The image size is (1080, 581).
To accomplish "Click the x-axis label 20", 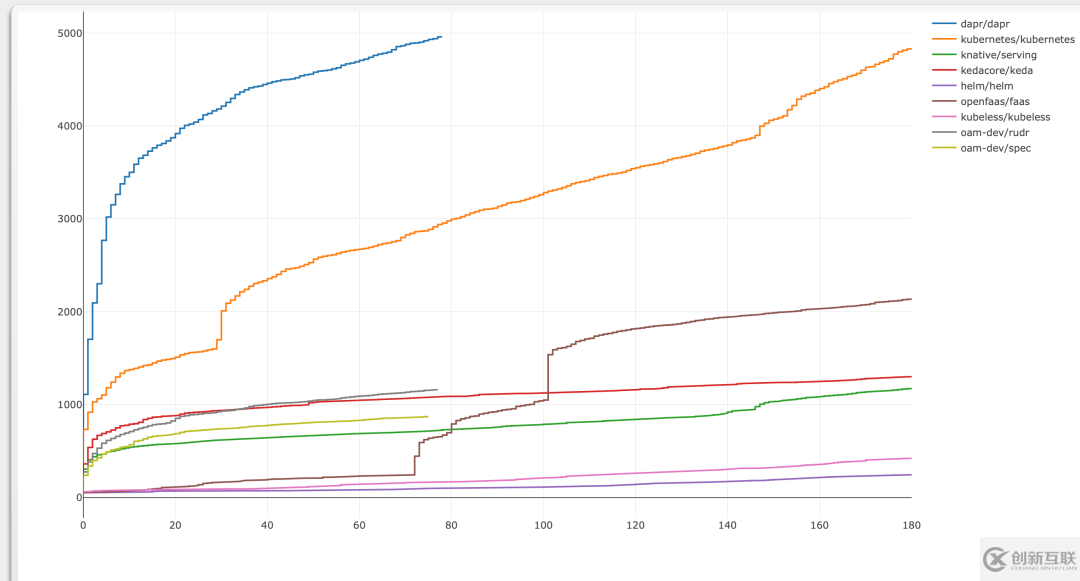I will tap(175, 525).
